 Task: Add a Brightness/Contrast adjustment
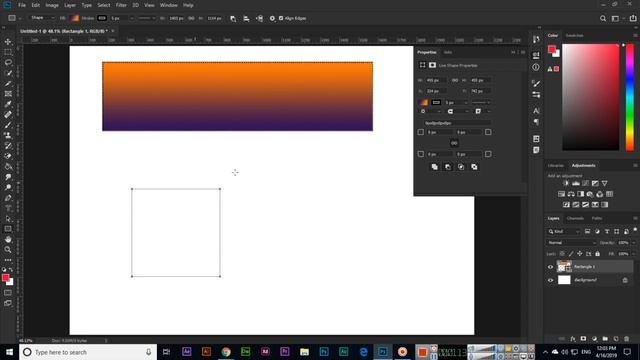coord(566,183)
